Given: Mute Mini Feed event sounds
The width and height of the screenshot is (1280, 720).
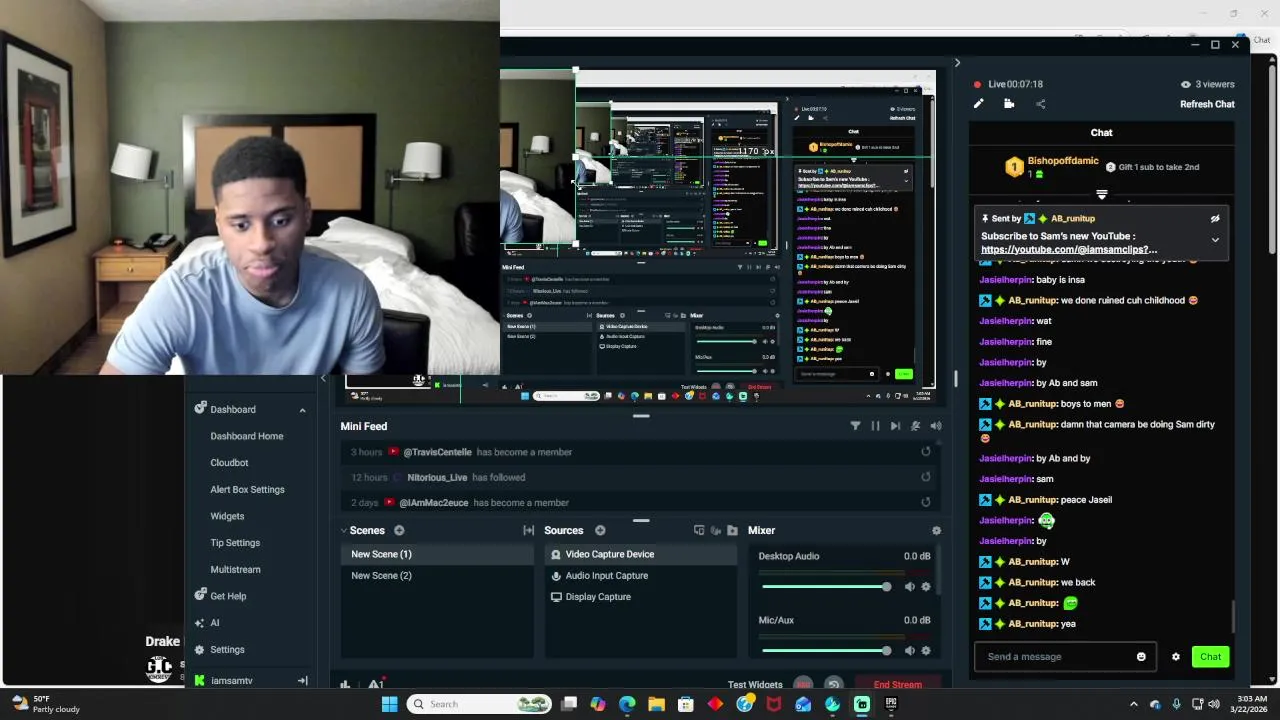Looking at the screenshot, I should (915, 426).
